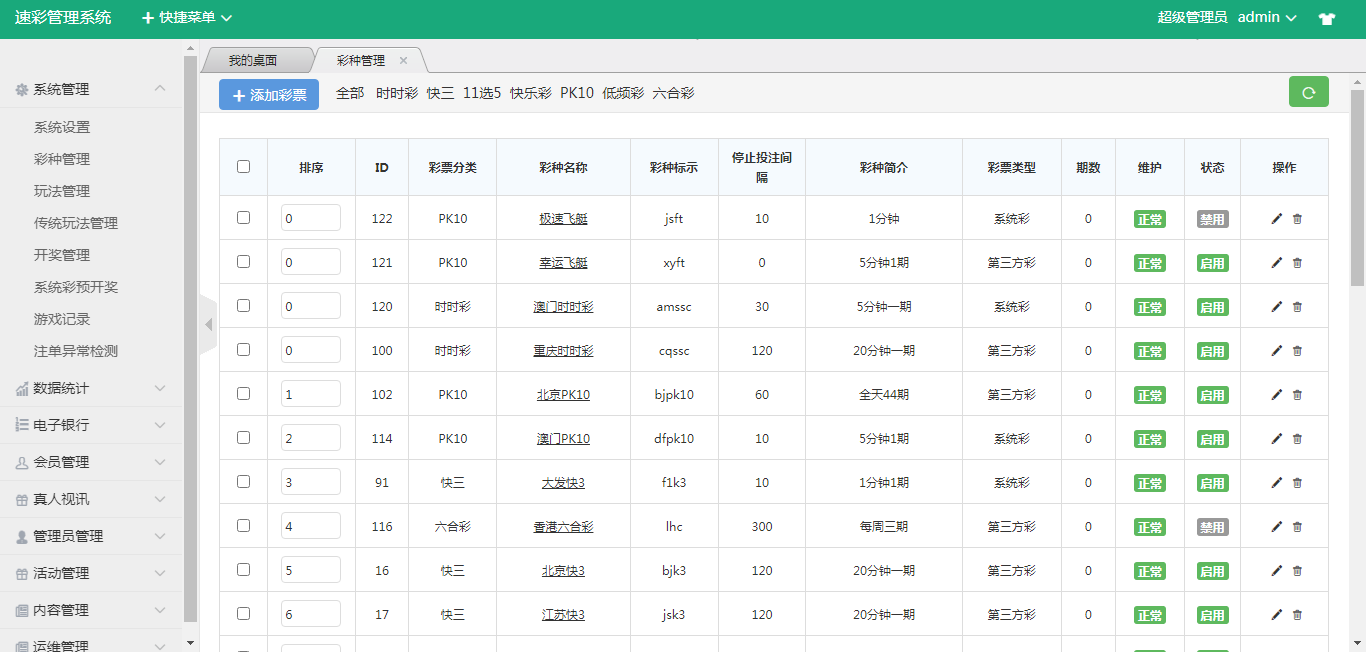
Task: Check the box for 重庆时时彩 row
Action: coord(243,349)
